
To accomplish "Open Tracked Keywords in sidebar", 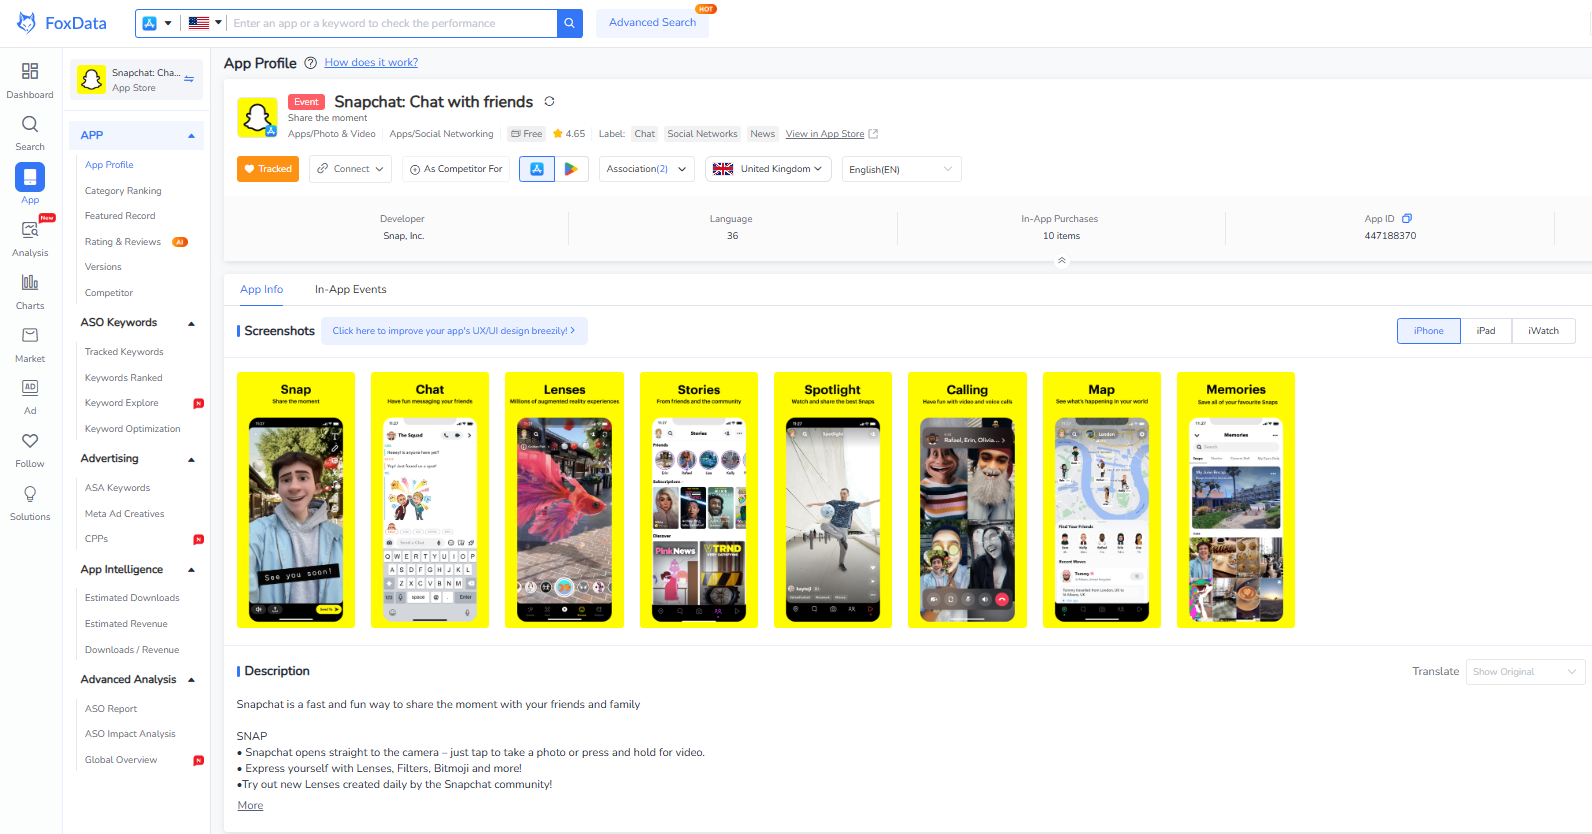I will [124, 352].
